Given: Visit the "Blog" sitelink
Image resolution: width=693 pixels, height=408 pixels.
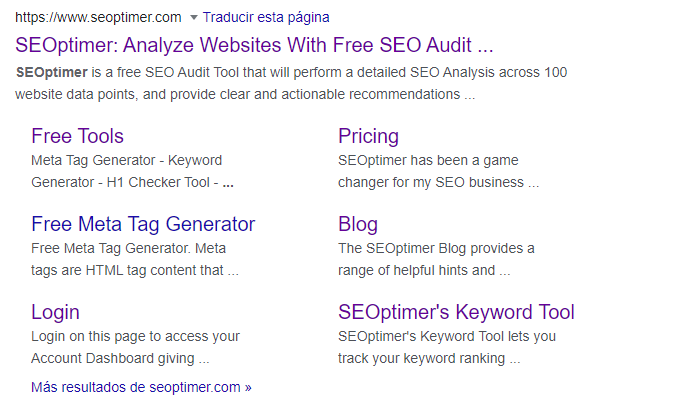Looking at the screenshot, I should [358, 224].
